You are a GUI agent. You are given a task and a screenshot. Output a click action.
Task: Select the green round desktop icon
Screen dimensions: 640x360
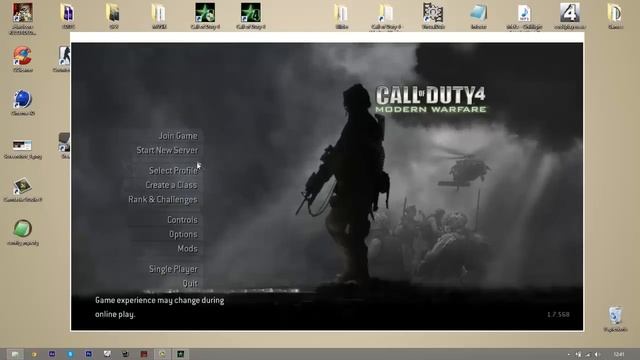point(22,233)
